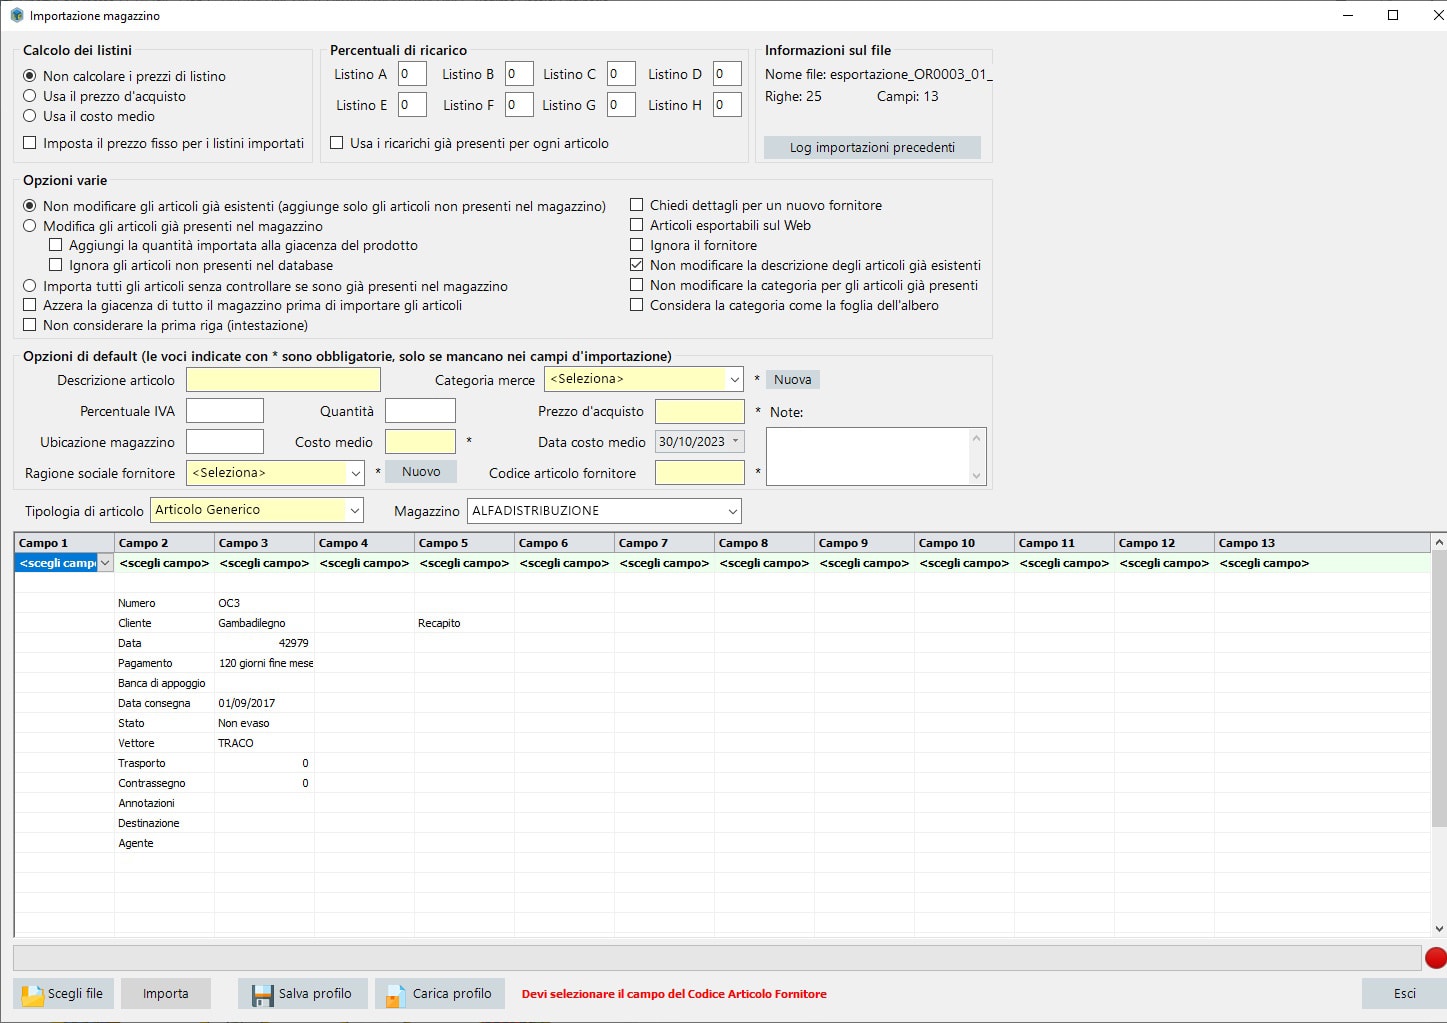Select 'Modifica gli articoli già presenti nel magazzino'
Image resolution: width=1447 pixels, height=1023 pixels.
30,226
